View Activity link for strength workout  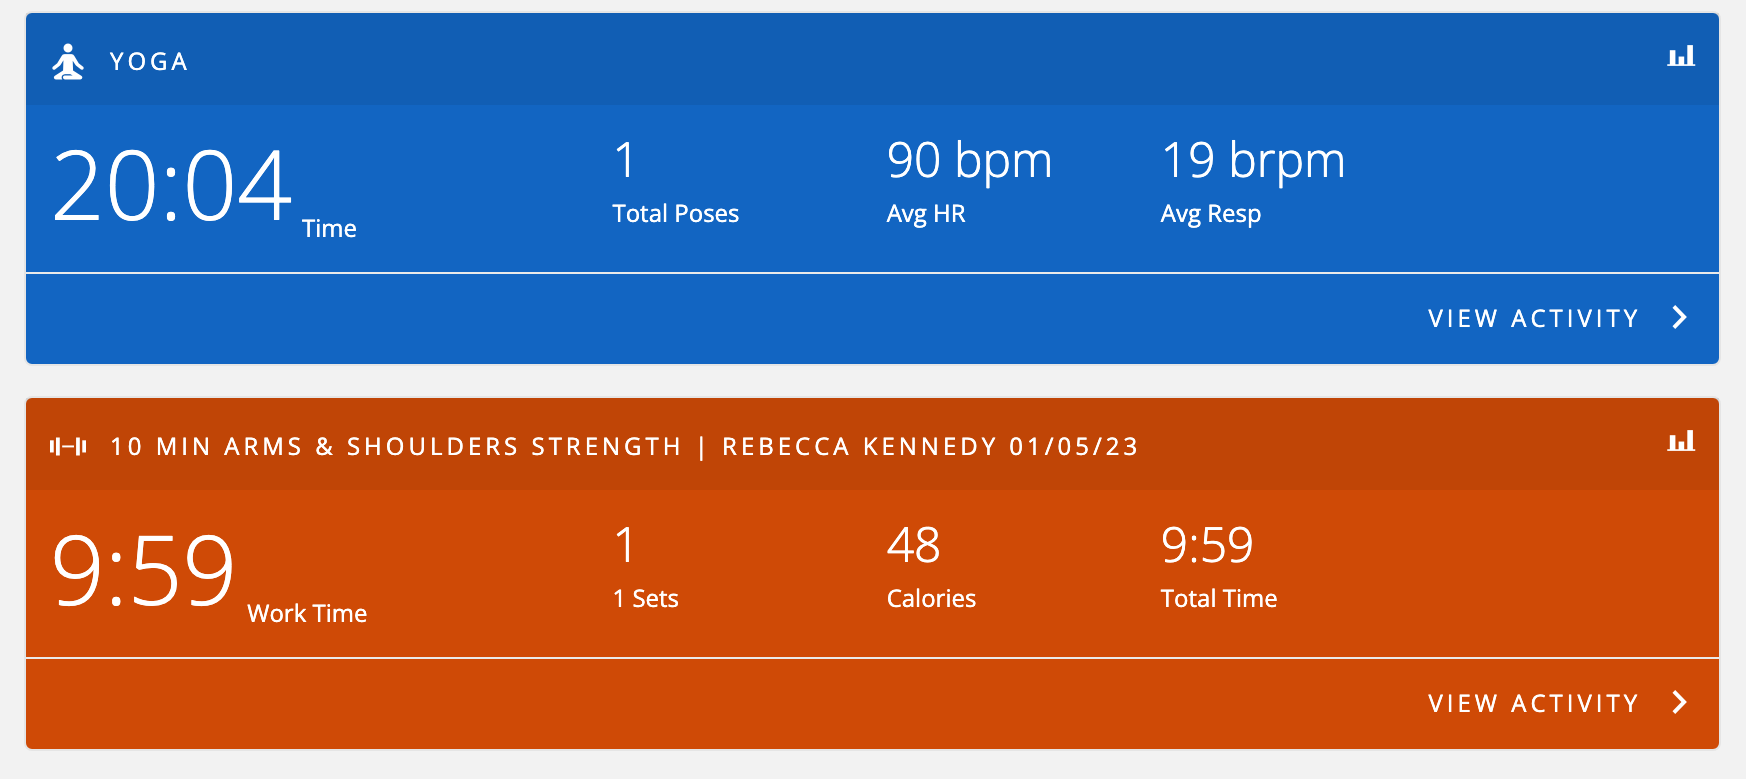1533,703
